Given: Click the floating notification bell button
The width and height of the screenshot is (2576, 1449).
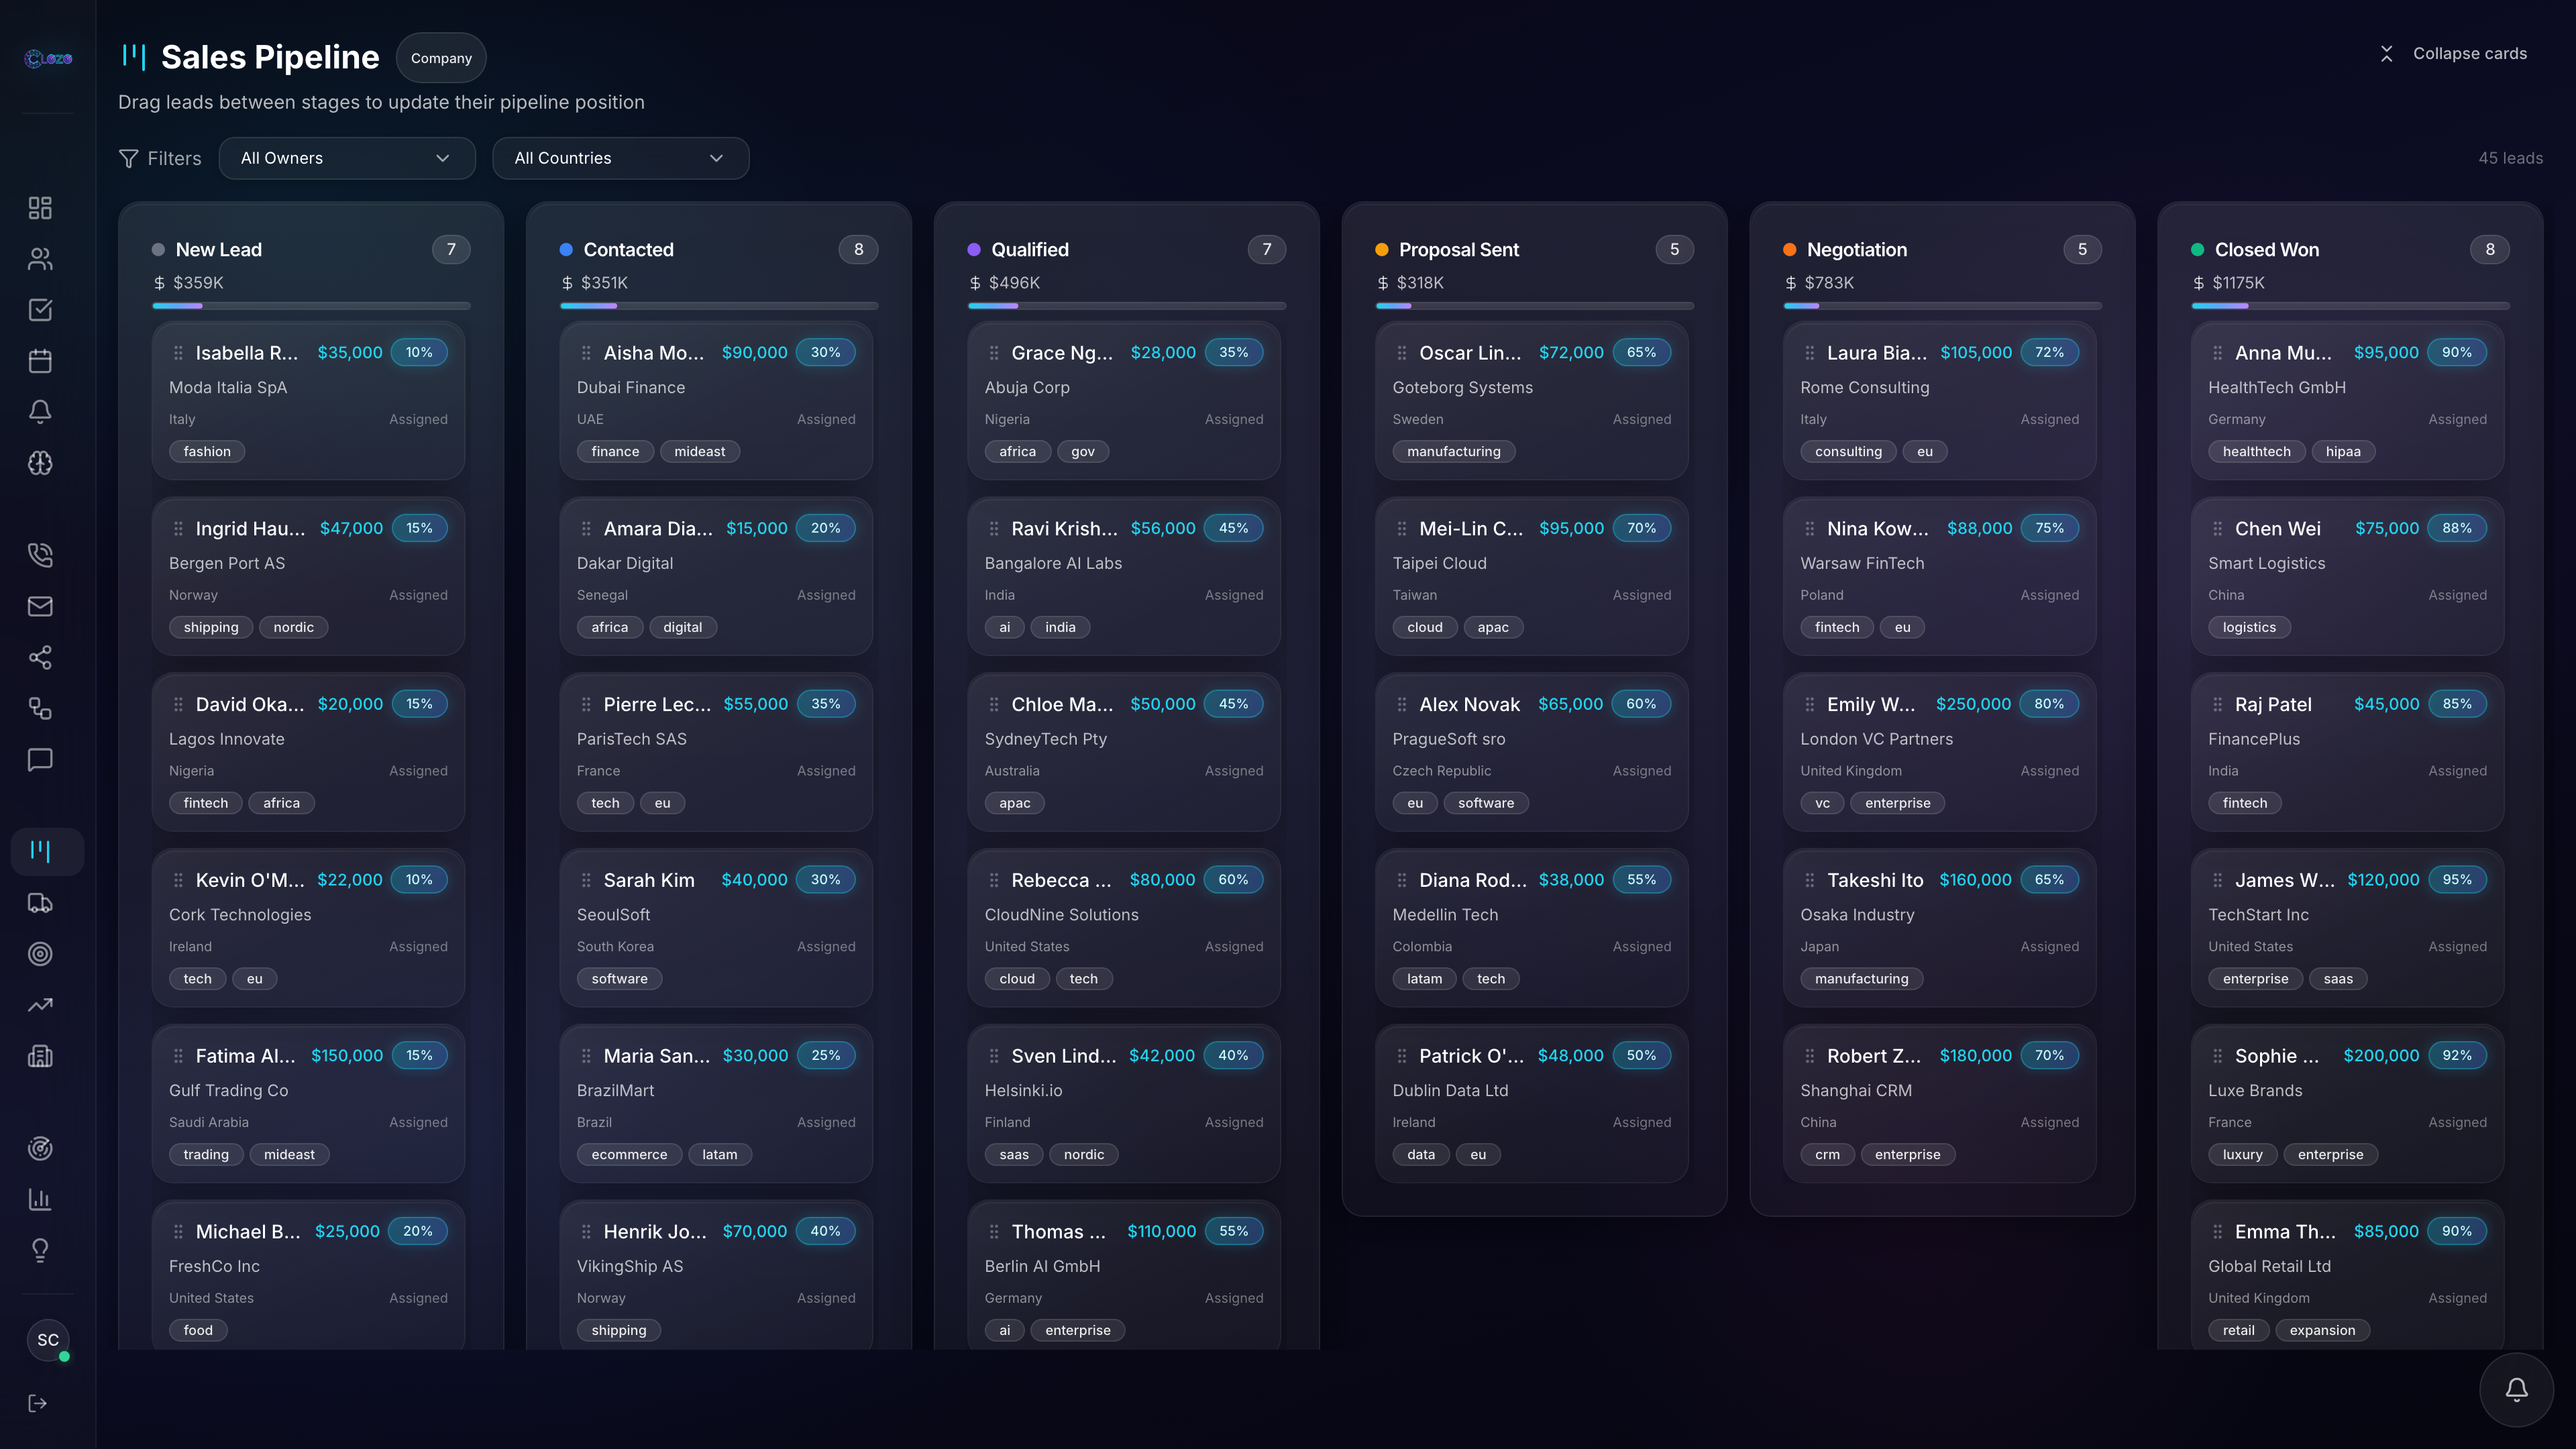Looking at the screenshot, I should 2516,1389.
